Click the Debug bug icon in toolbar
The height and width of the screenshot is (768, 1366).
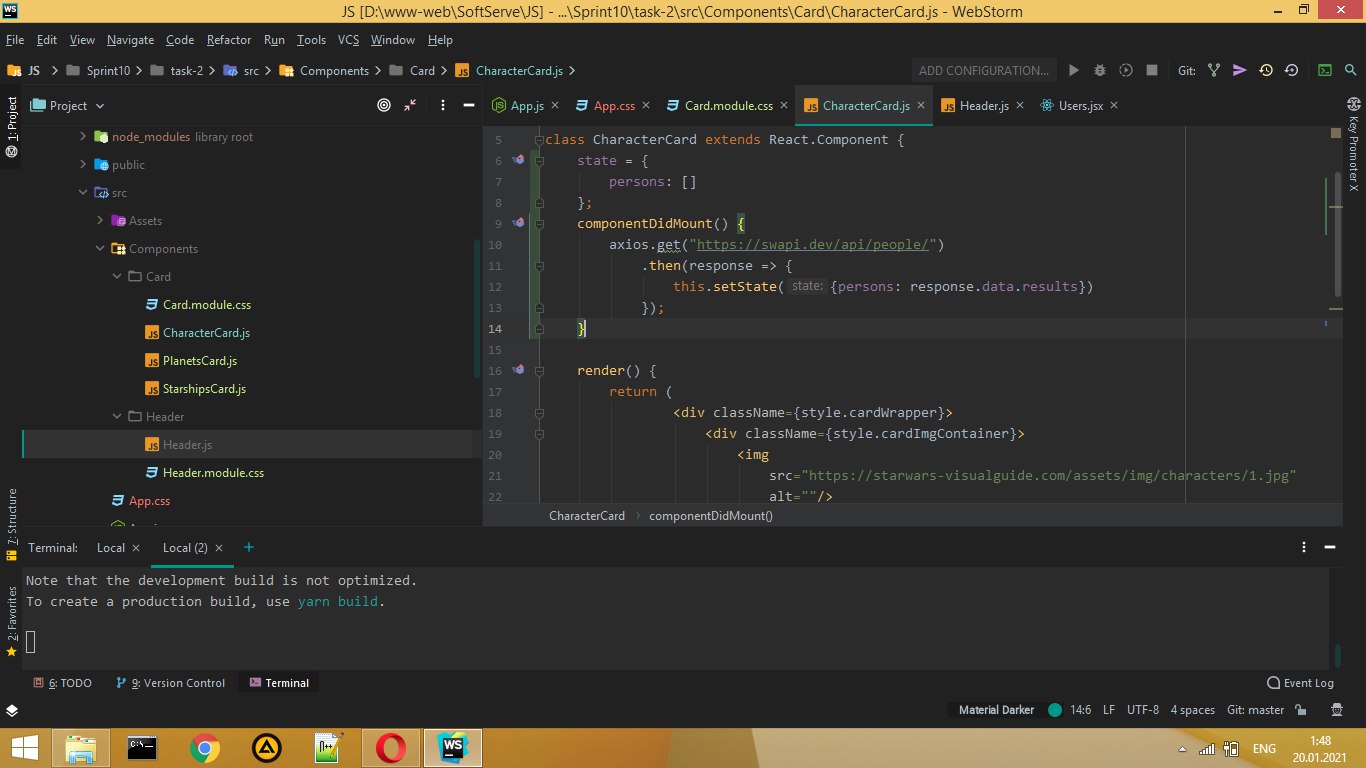click(1100, 71)
